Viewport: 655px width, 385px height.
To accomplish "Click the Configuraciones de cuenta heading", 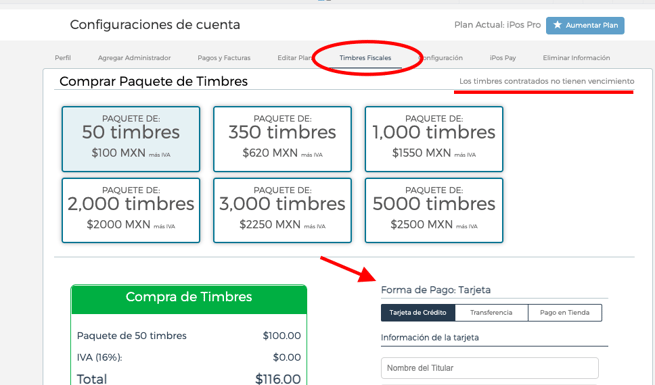I will point(155,25).
